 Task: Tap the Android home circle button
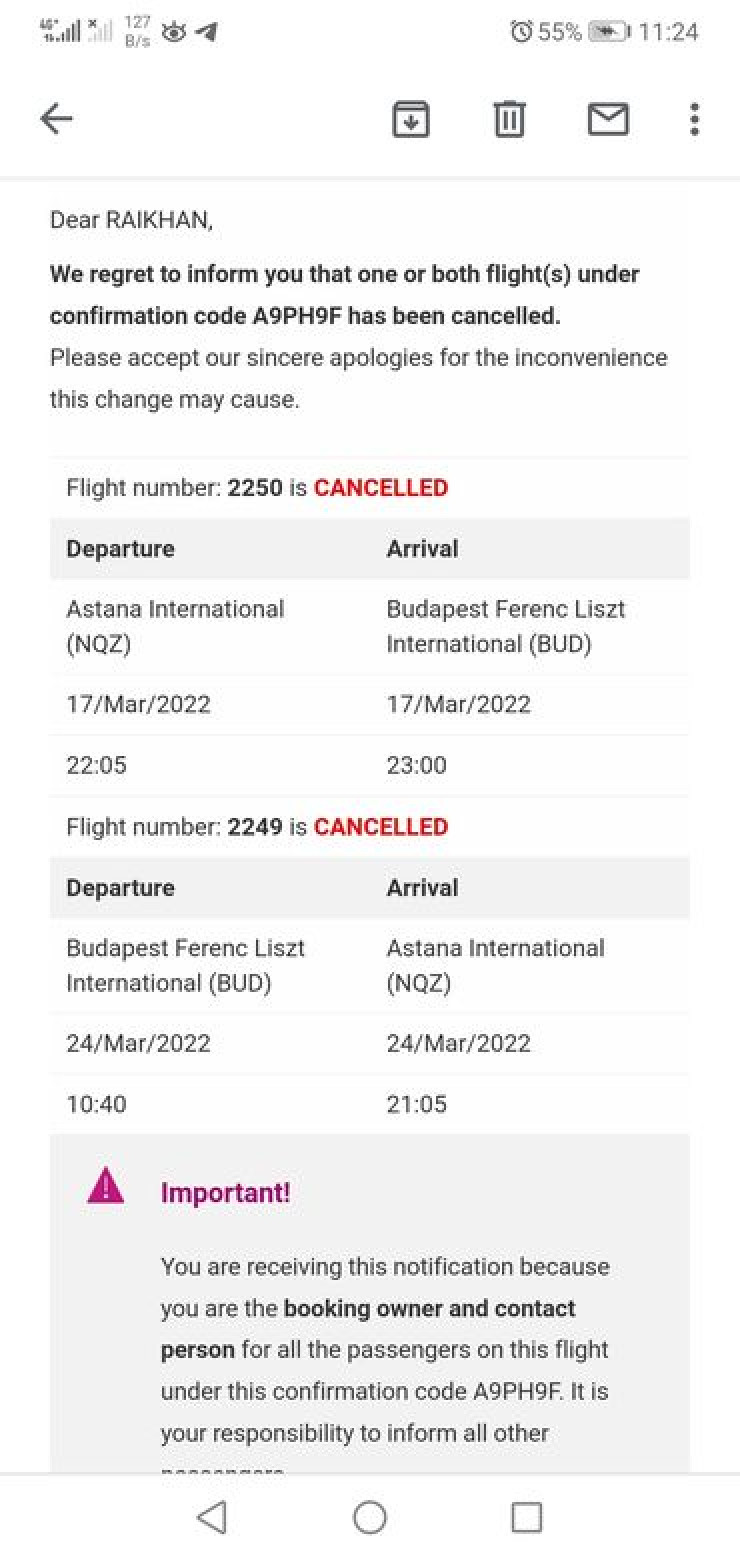370,1517
